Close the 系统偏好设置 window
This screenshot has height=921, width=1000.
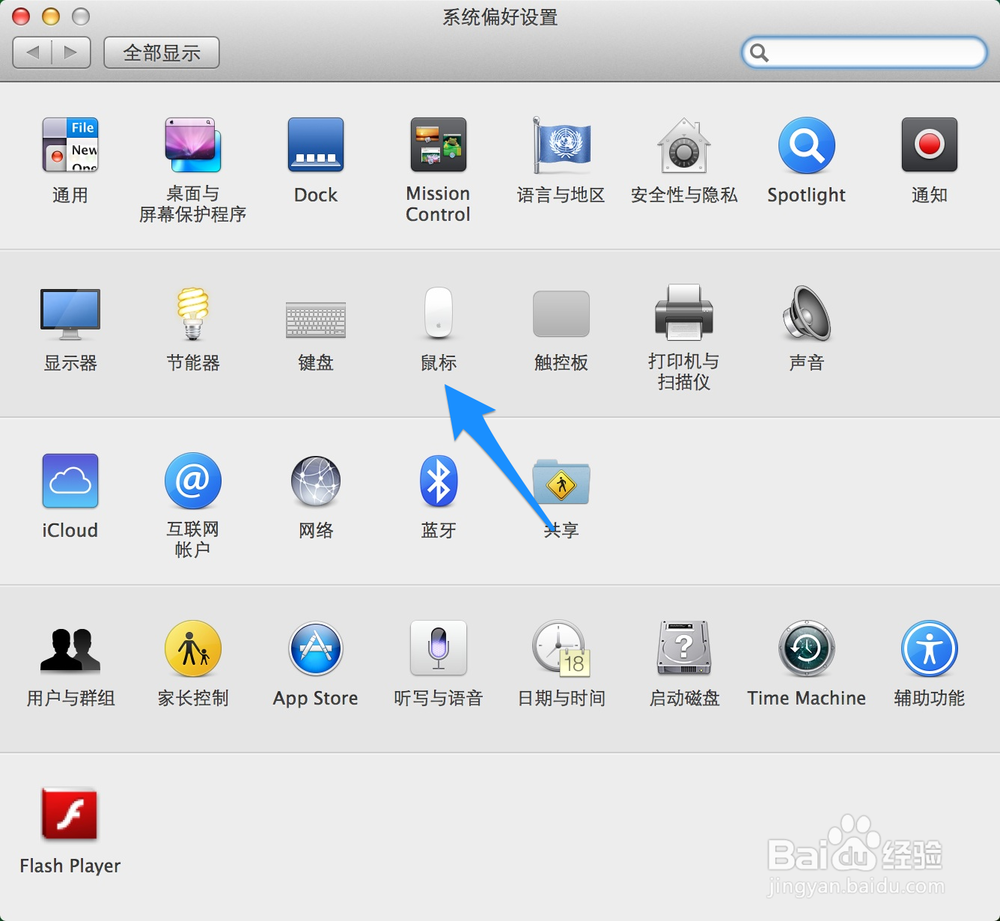point(21,16)
